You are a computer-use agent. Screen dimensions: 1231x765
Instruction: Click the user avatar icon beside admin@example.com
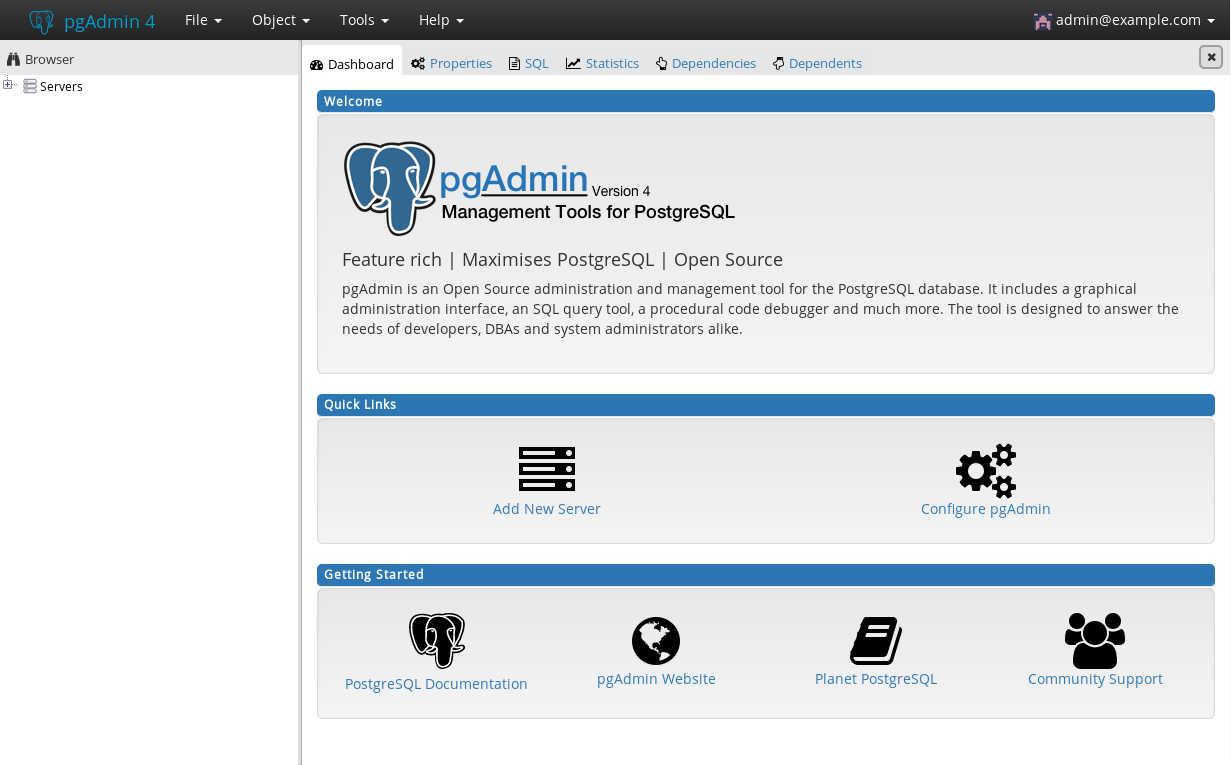pos(1043,20)
